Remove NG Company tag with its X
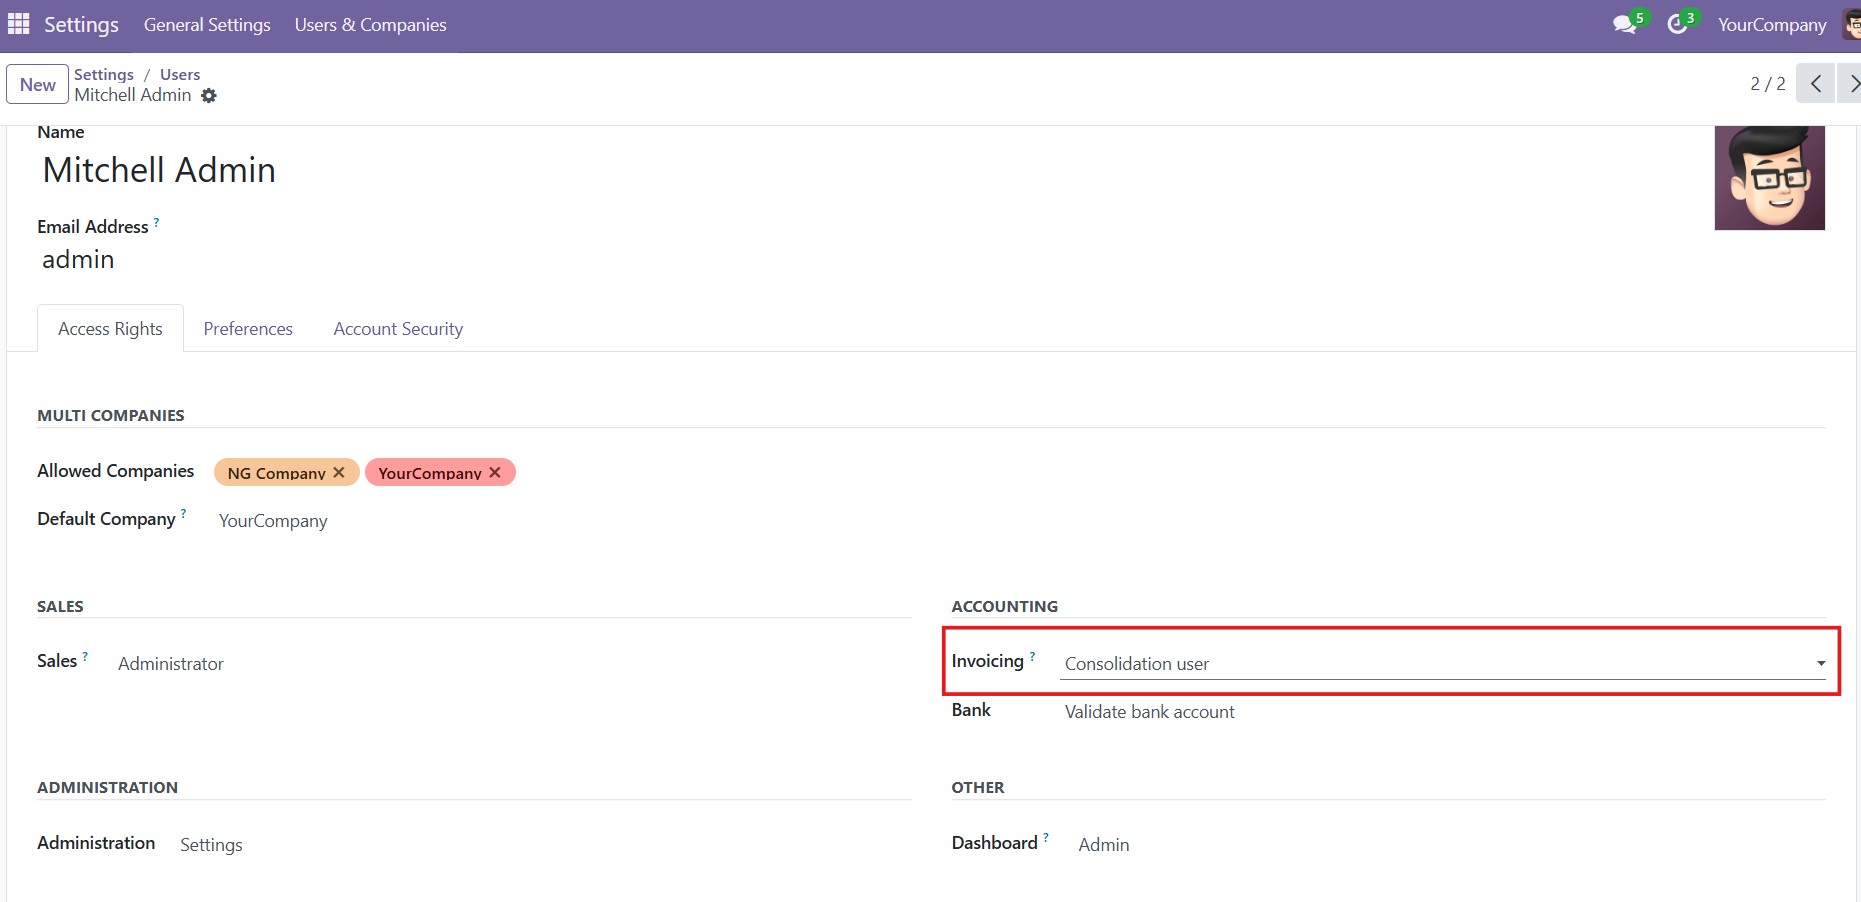Screen dimensions: 1861x902 [x=339, y=472]
